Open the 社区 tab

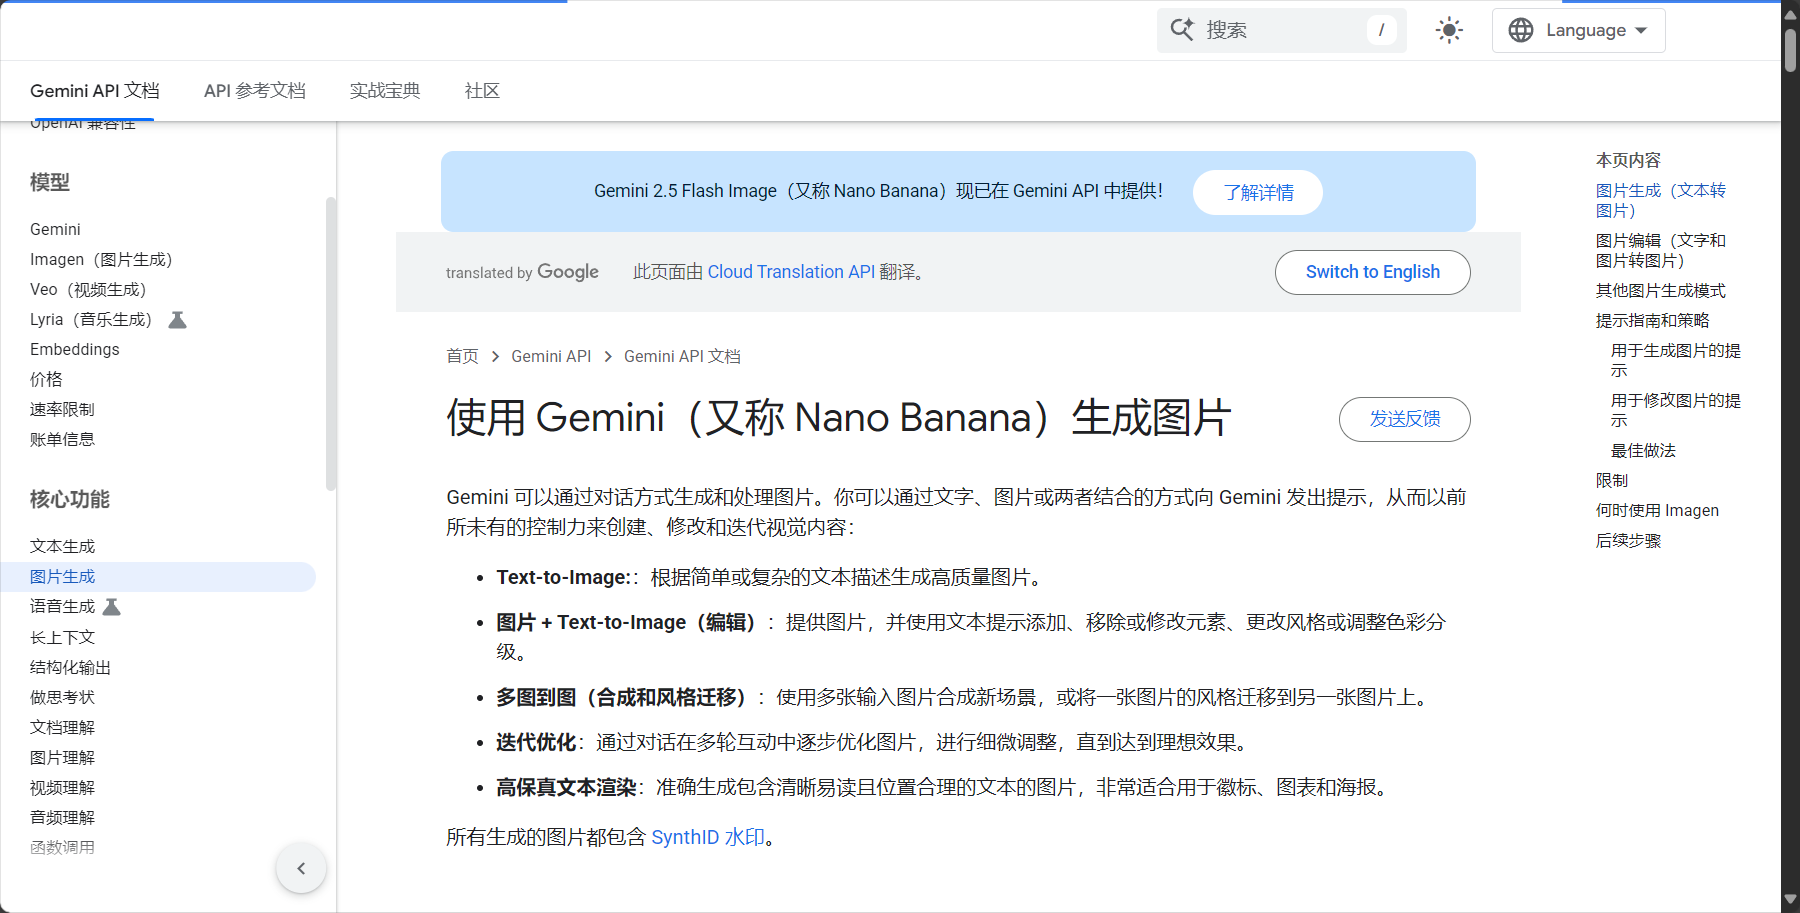click(x=482, y=91)
